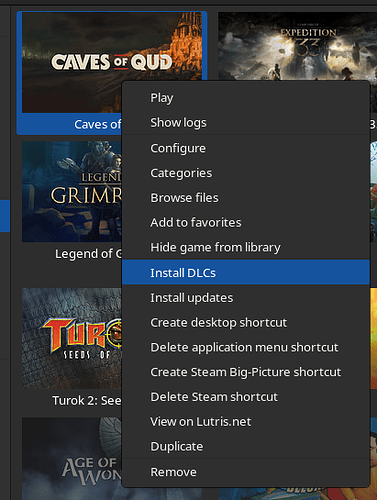Choose Hide game from library
The image size is (377, 500).
246,247
